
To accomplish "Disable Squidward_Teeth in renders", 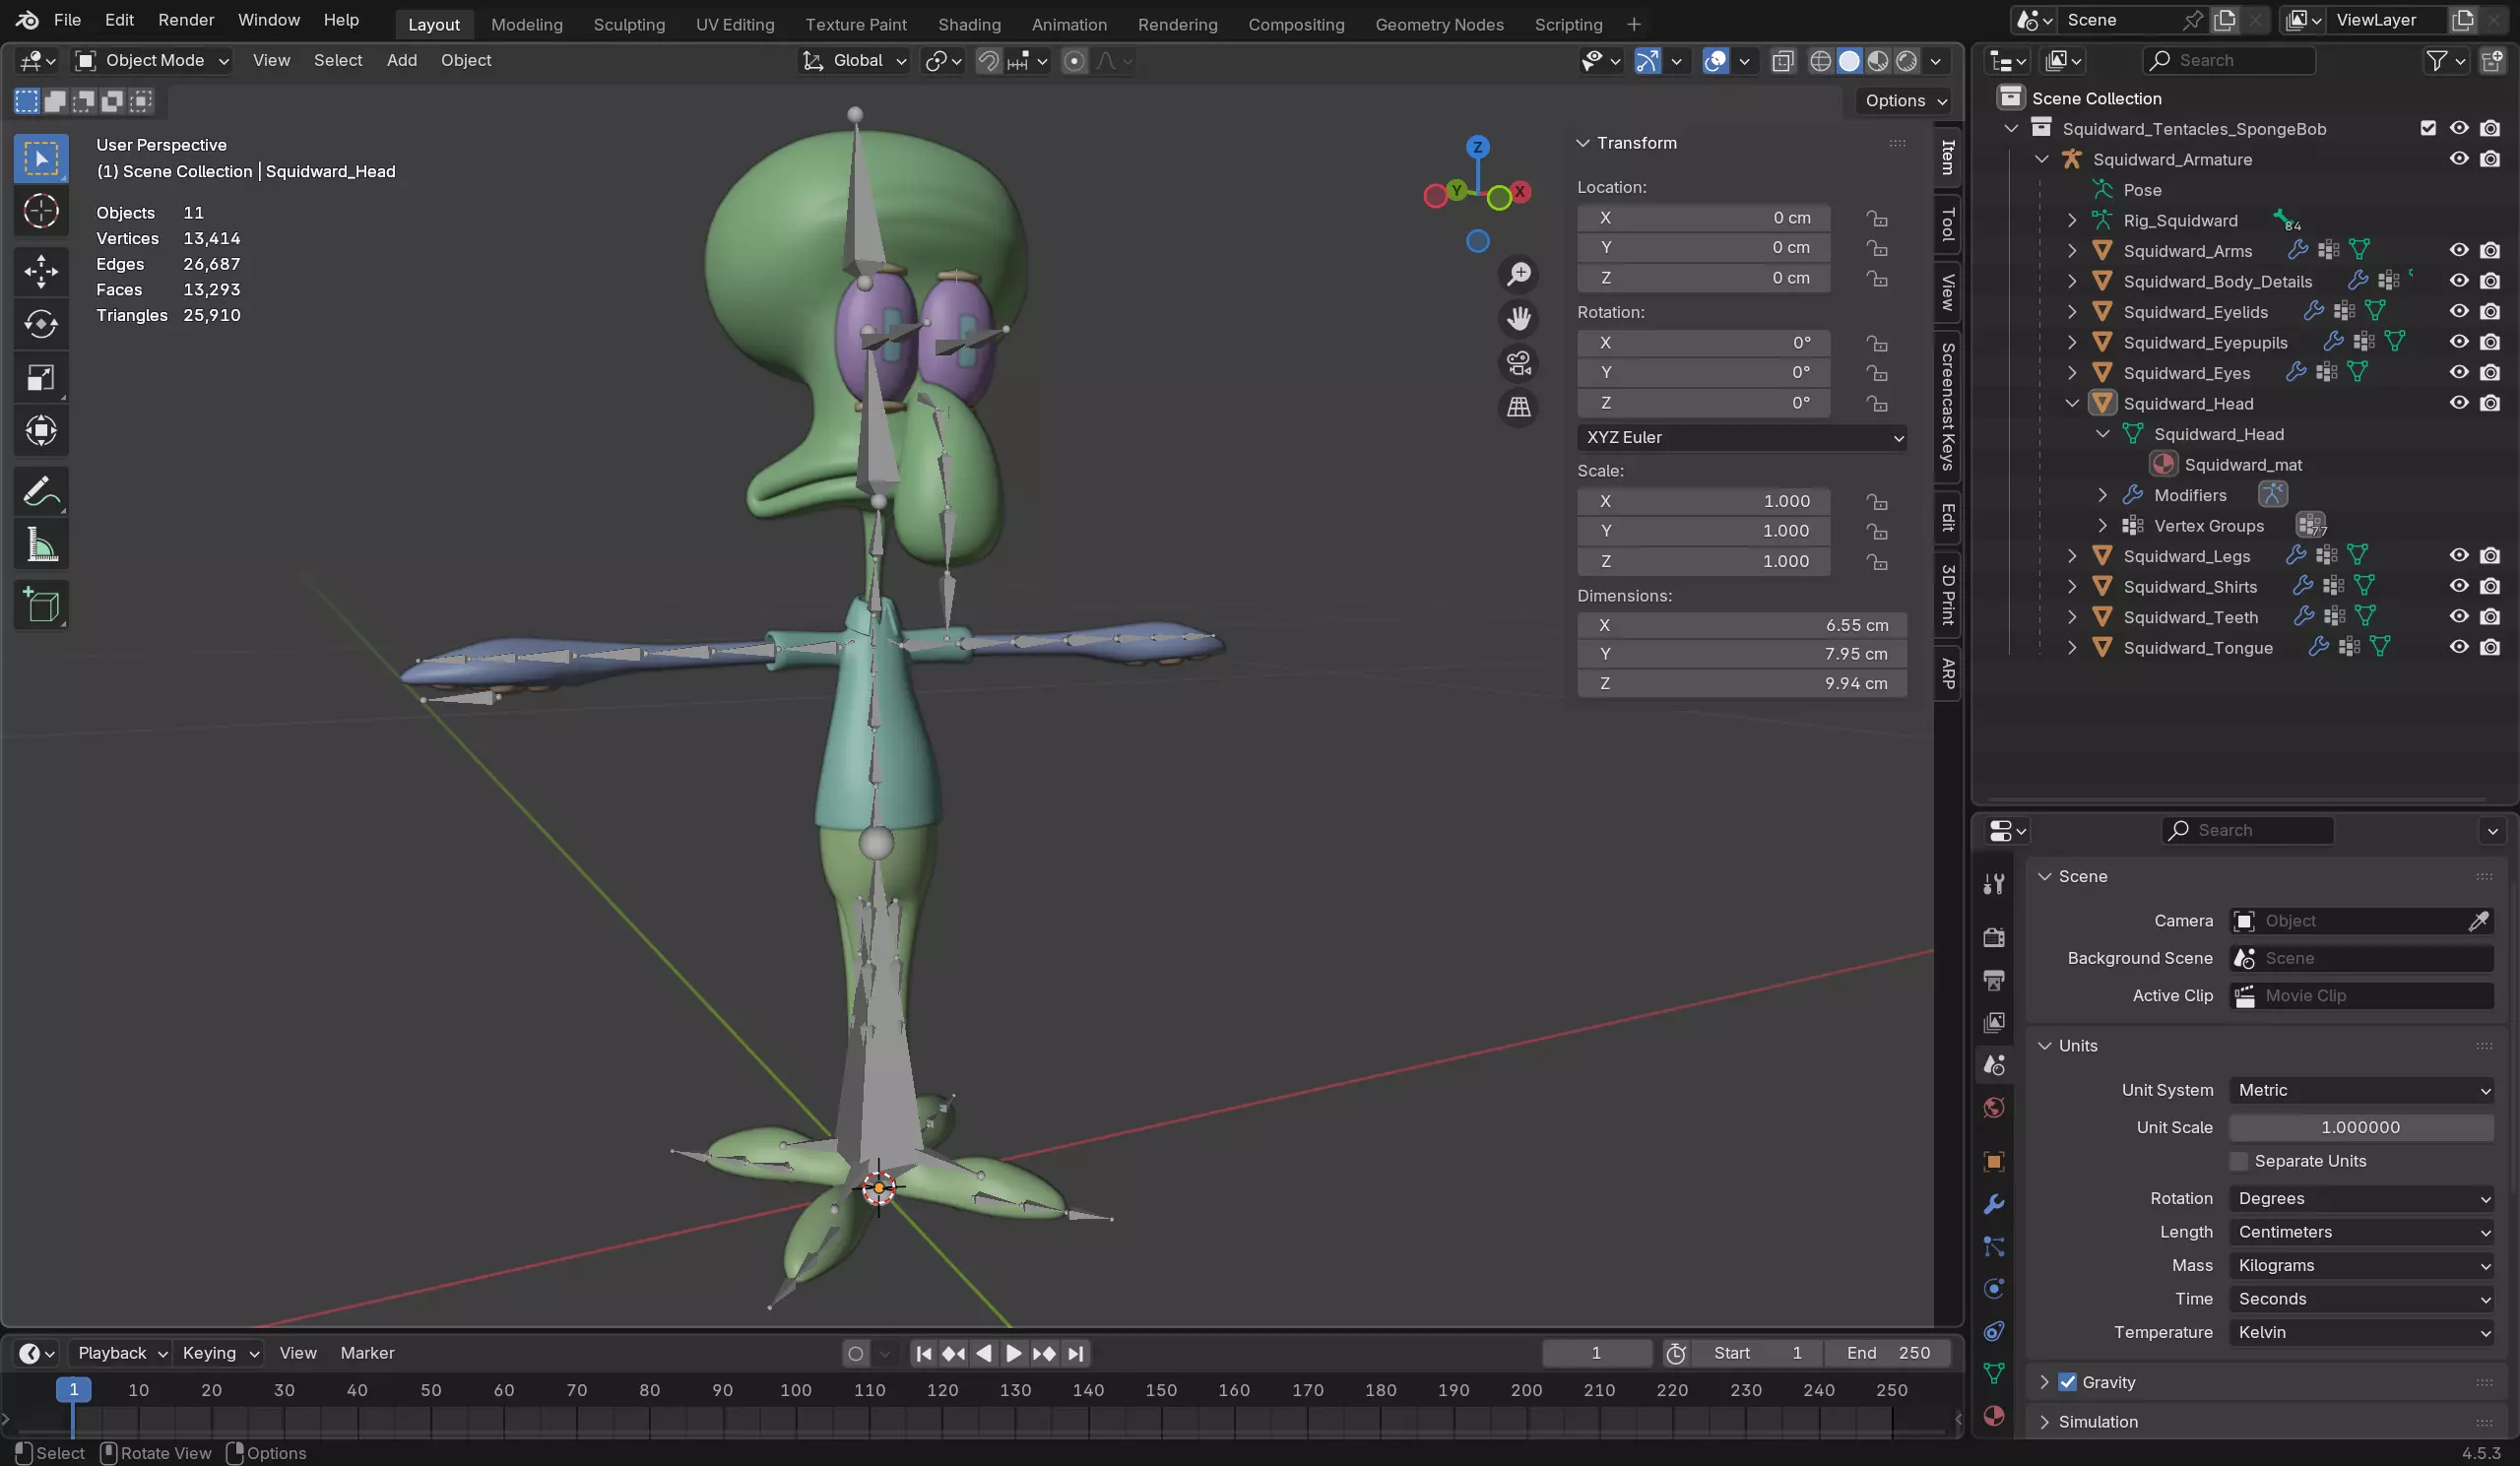I will 2490,616.
